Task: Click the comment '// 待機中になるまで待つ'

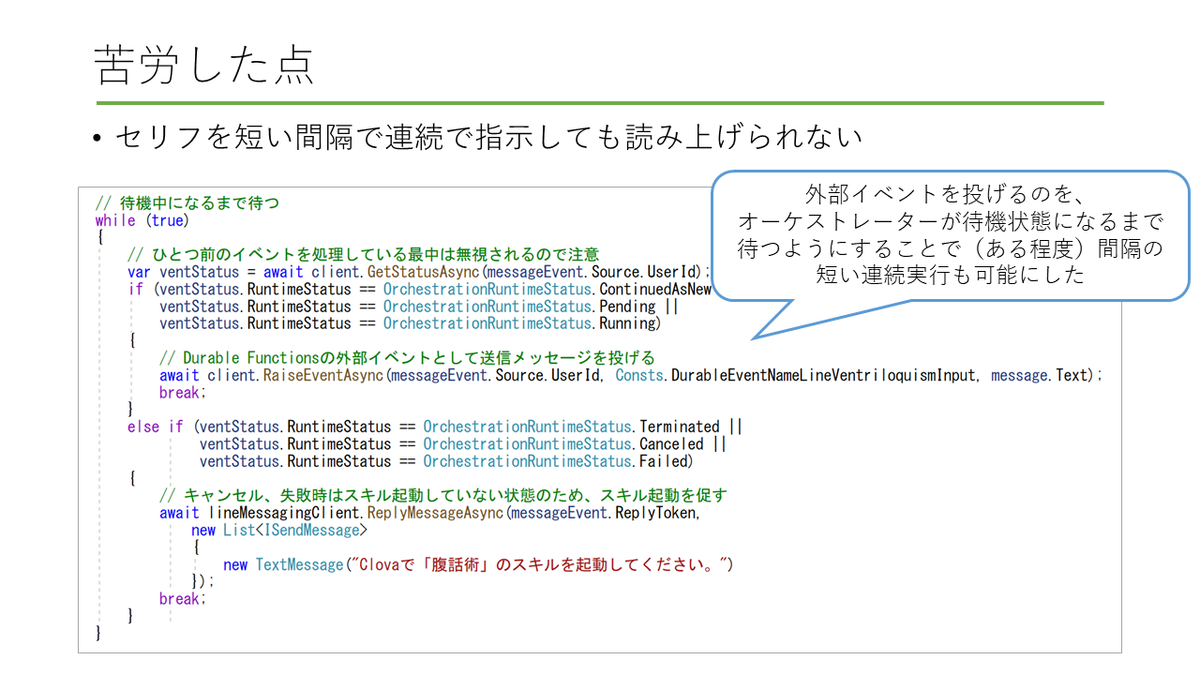Action: [x=187, y=203]
